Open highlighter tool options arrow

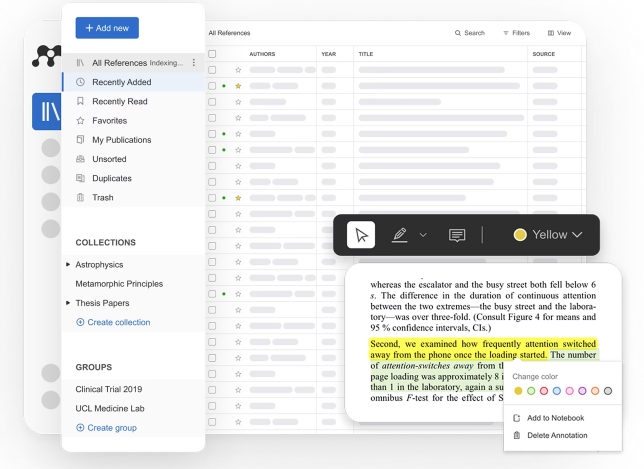(x=423, y=235)
